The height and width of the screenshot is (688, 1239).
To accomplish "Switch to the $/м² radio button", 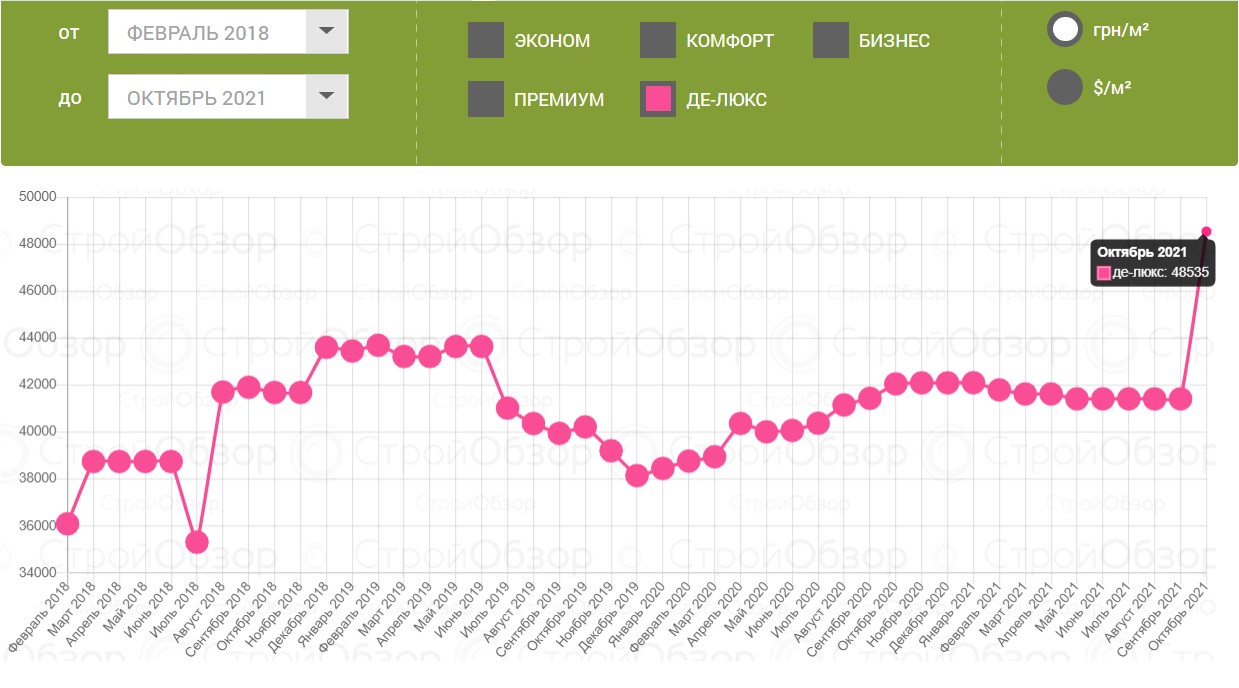I will pos(1065,87).
